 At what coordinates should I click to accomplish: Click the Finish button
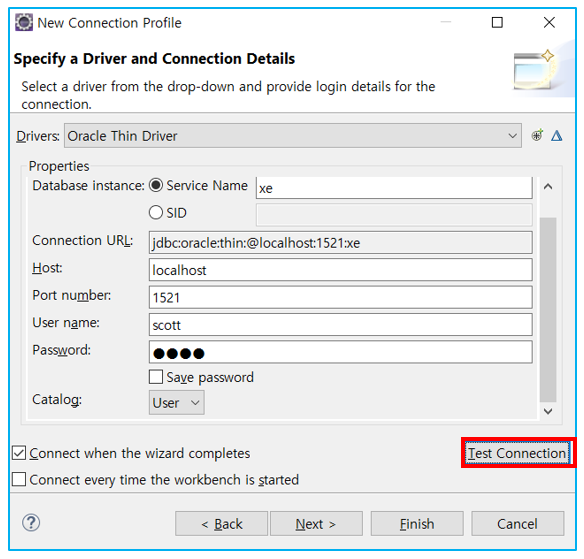tap(417, 524)
